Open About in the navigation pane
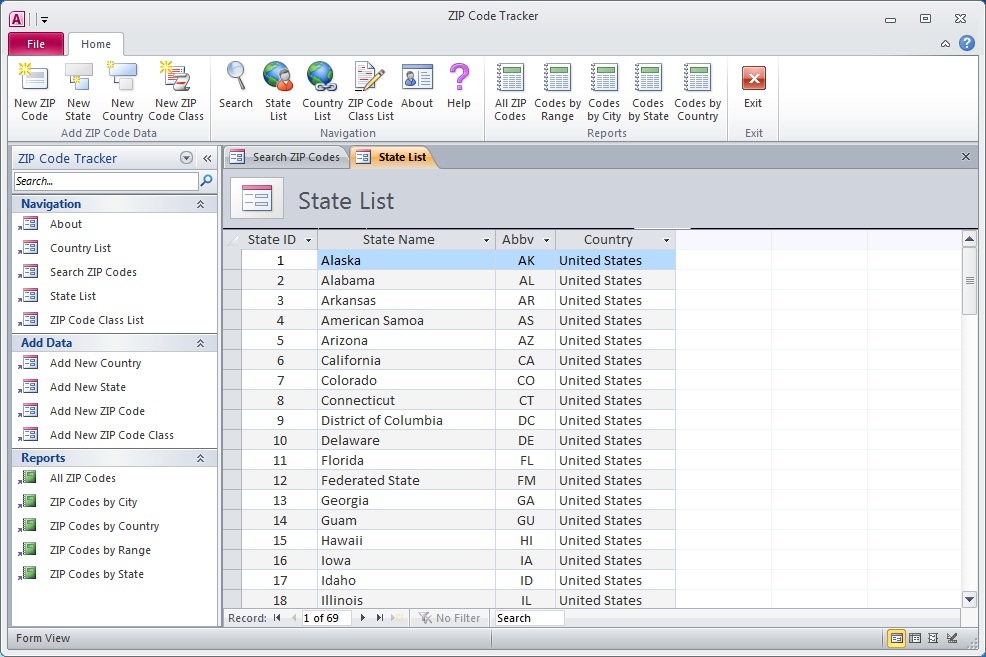Viewport: 986px width, 657px height. tap(65, 224)
